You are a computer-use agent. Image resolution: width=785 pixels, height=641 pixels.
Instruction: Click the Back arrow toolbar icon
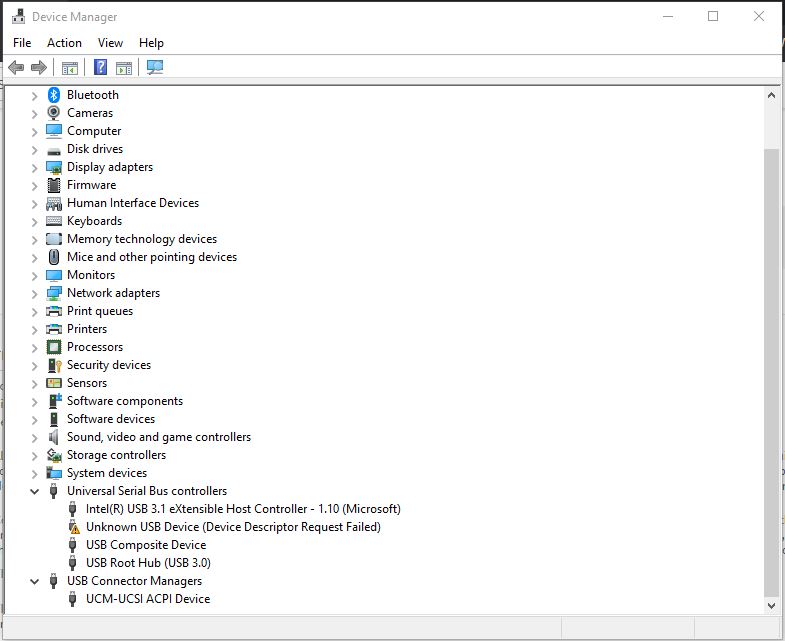[16, 67]
